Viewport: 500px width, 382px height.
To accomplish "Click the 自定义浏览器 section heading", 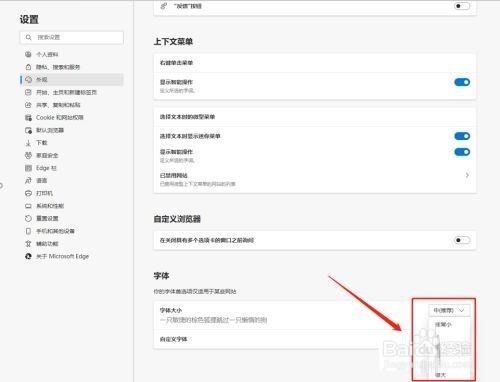I will (177, 219).
